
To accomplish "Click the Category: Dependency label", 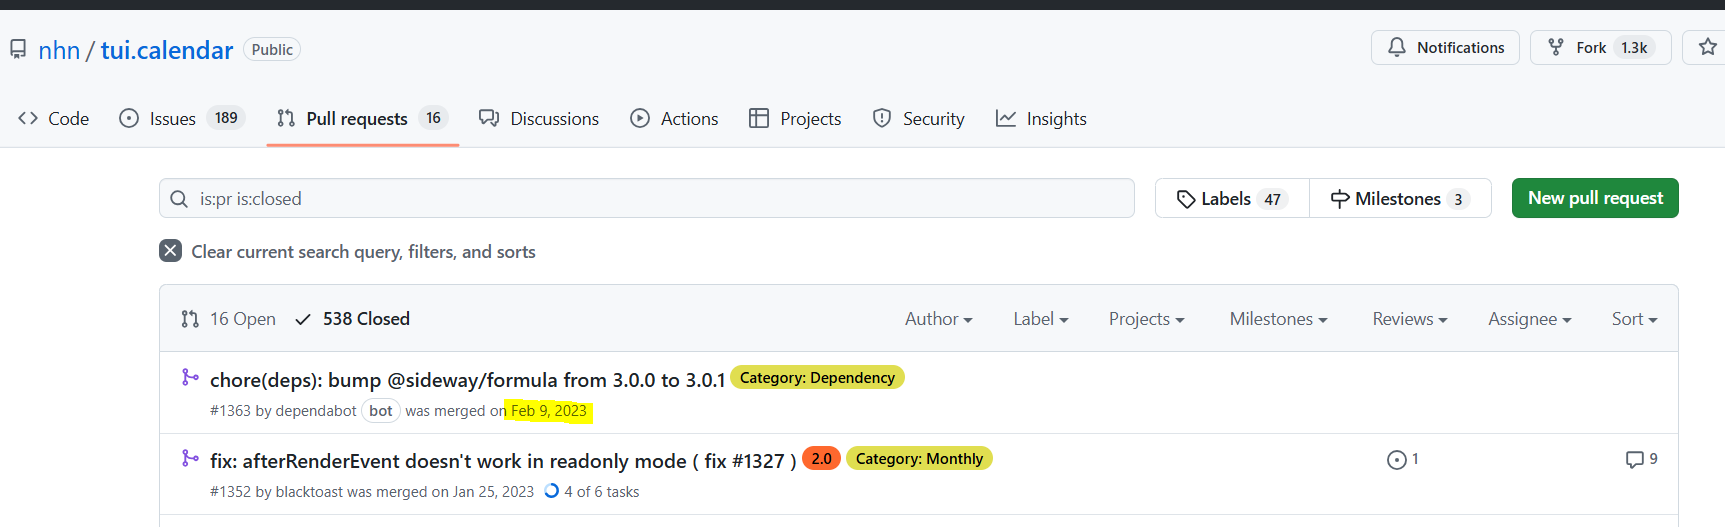I will click(817, 378).
